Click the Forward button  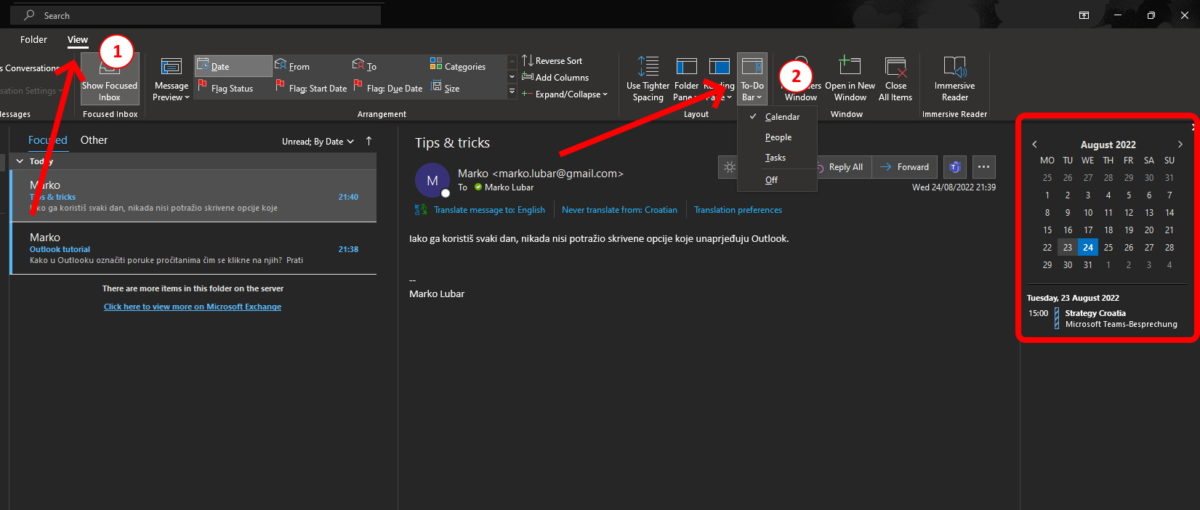point(905,167)
